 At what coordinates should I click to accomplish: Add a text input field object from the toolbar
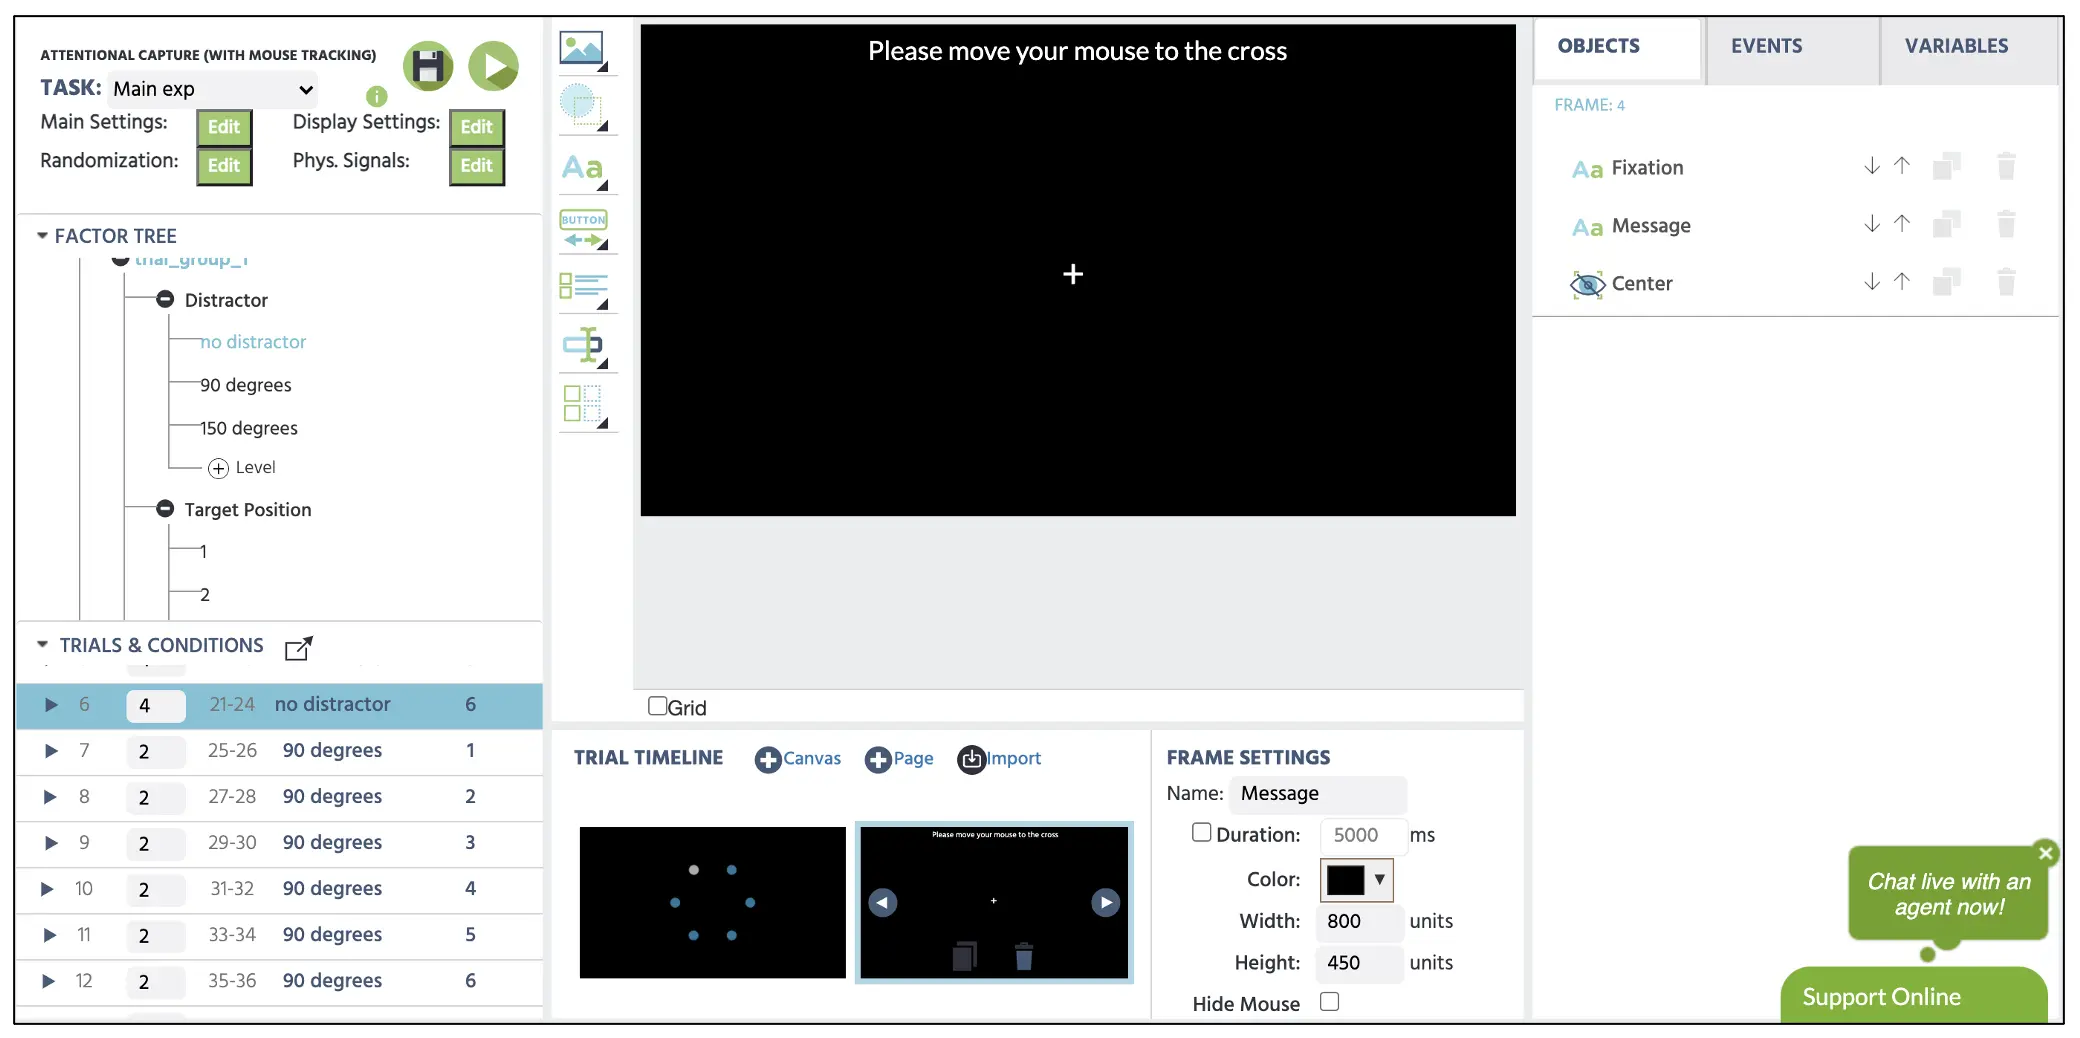point(584,347)
